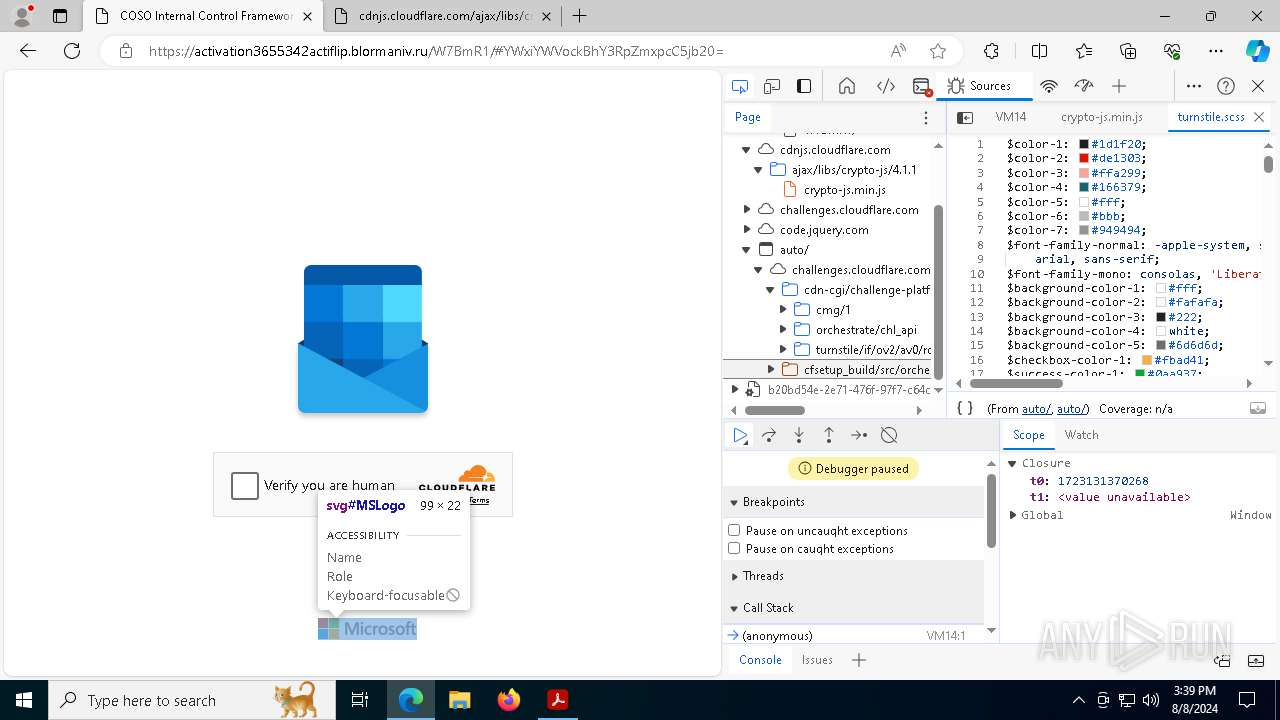
Task: Collapse the cdnjs.cloudflare.com tree node
Action: coord(746,149)
